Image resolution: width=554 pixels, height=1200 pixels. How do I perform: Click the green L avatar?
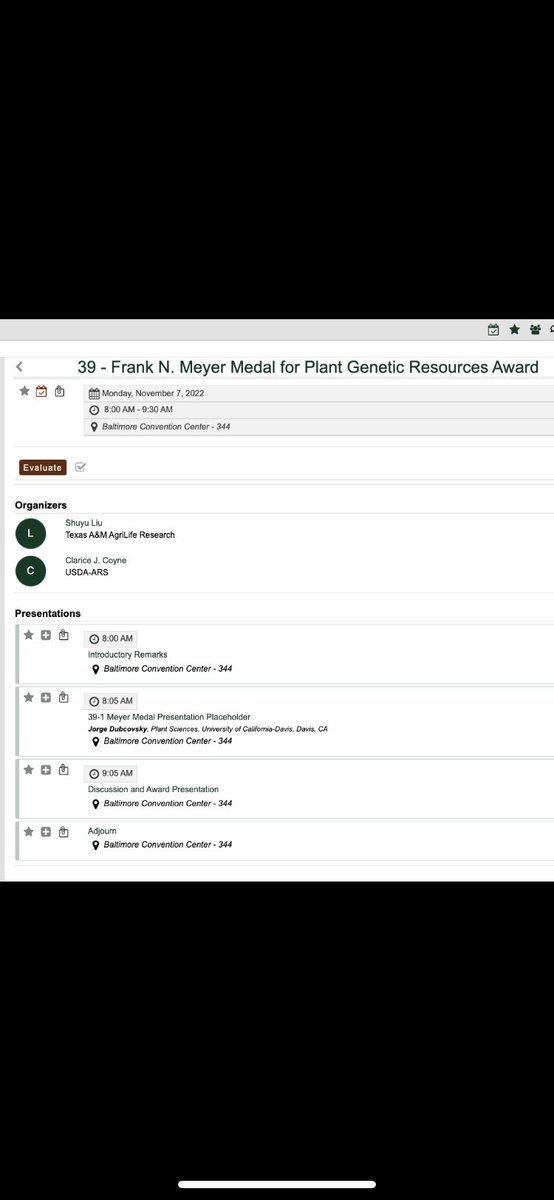click(x=31, y=534)
